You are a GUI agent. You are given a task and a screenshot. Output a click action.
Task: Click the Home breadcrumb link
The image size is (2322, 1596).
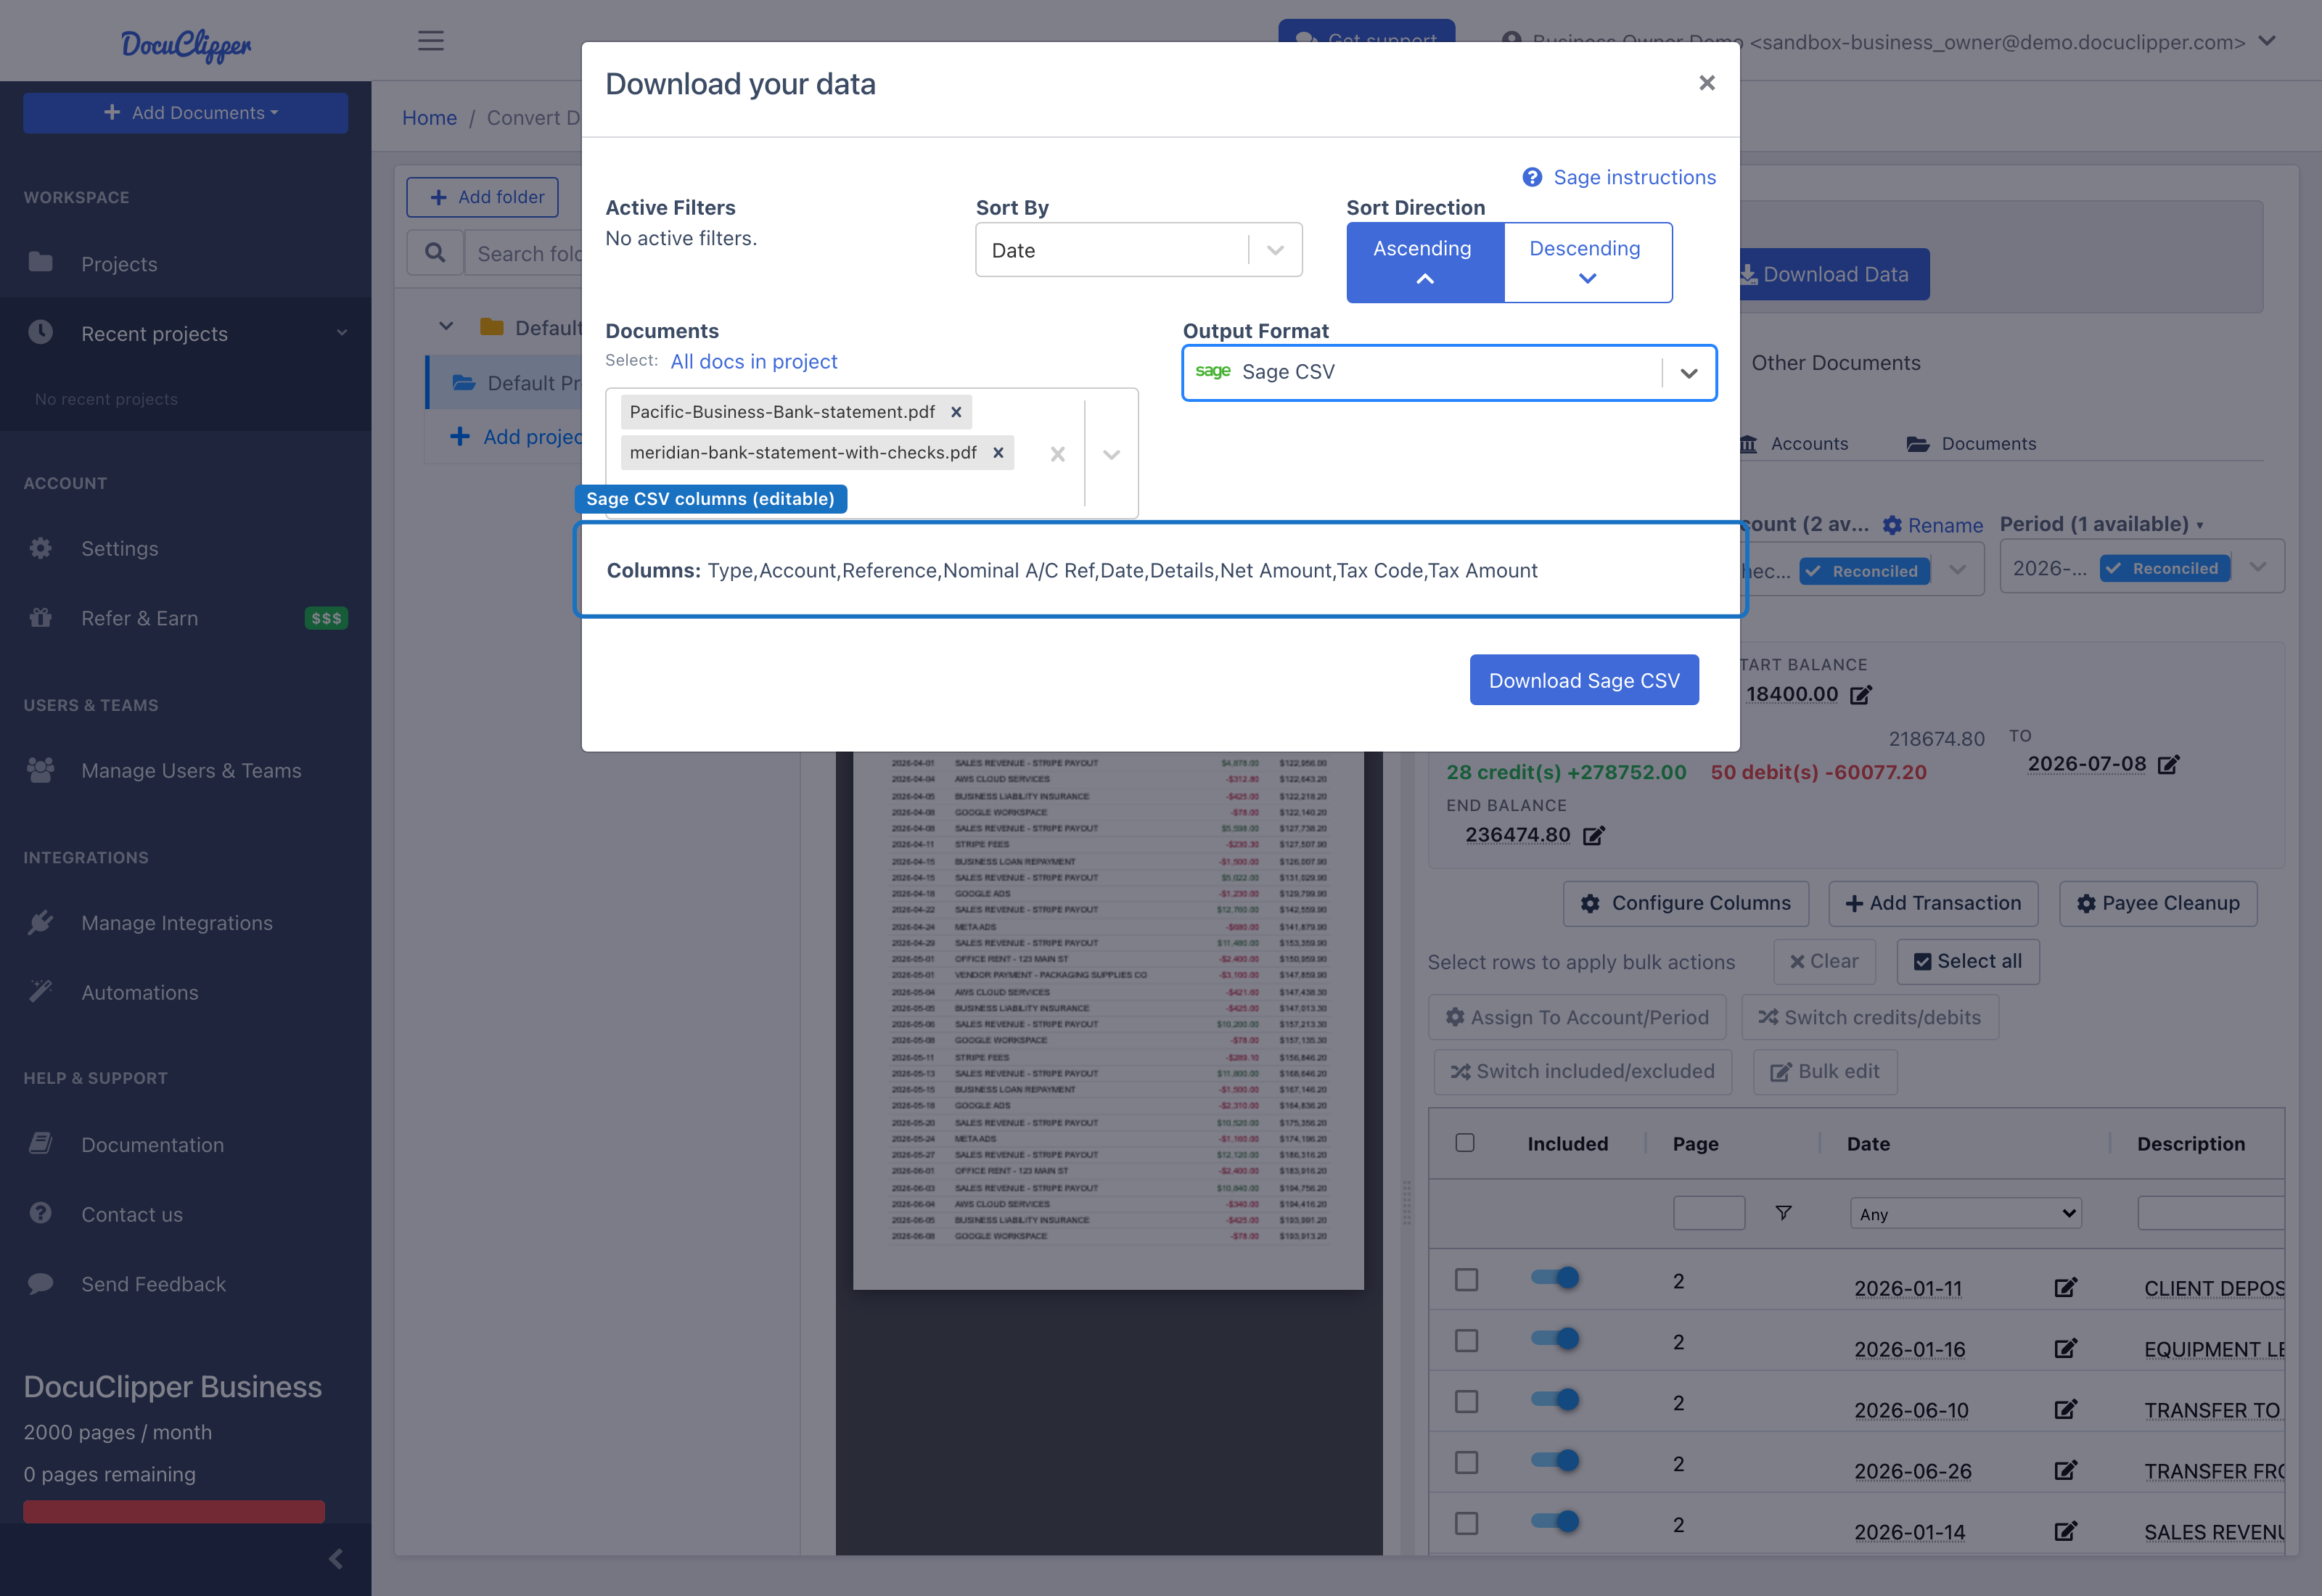point(429,118)
